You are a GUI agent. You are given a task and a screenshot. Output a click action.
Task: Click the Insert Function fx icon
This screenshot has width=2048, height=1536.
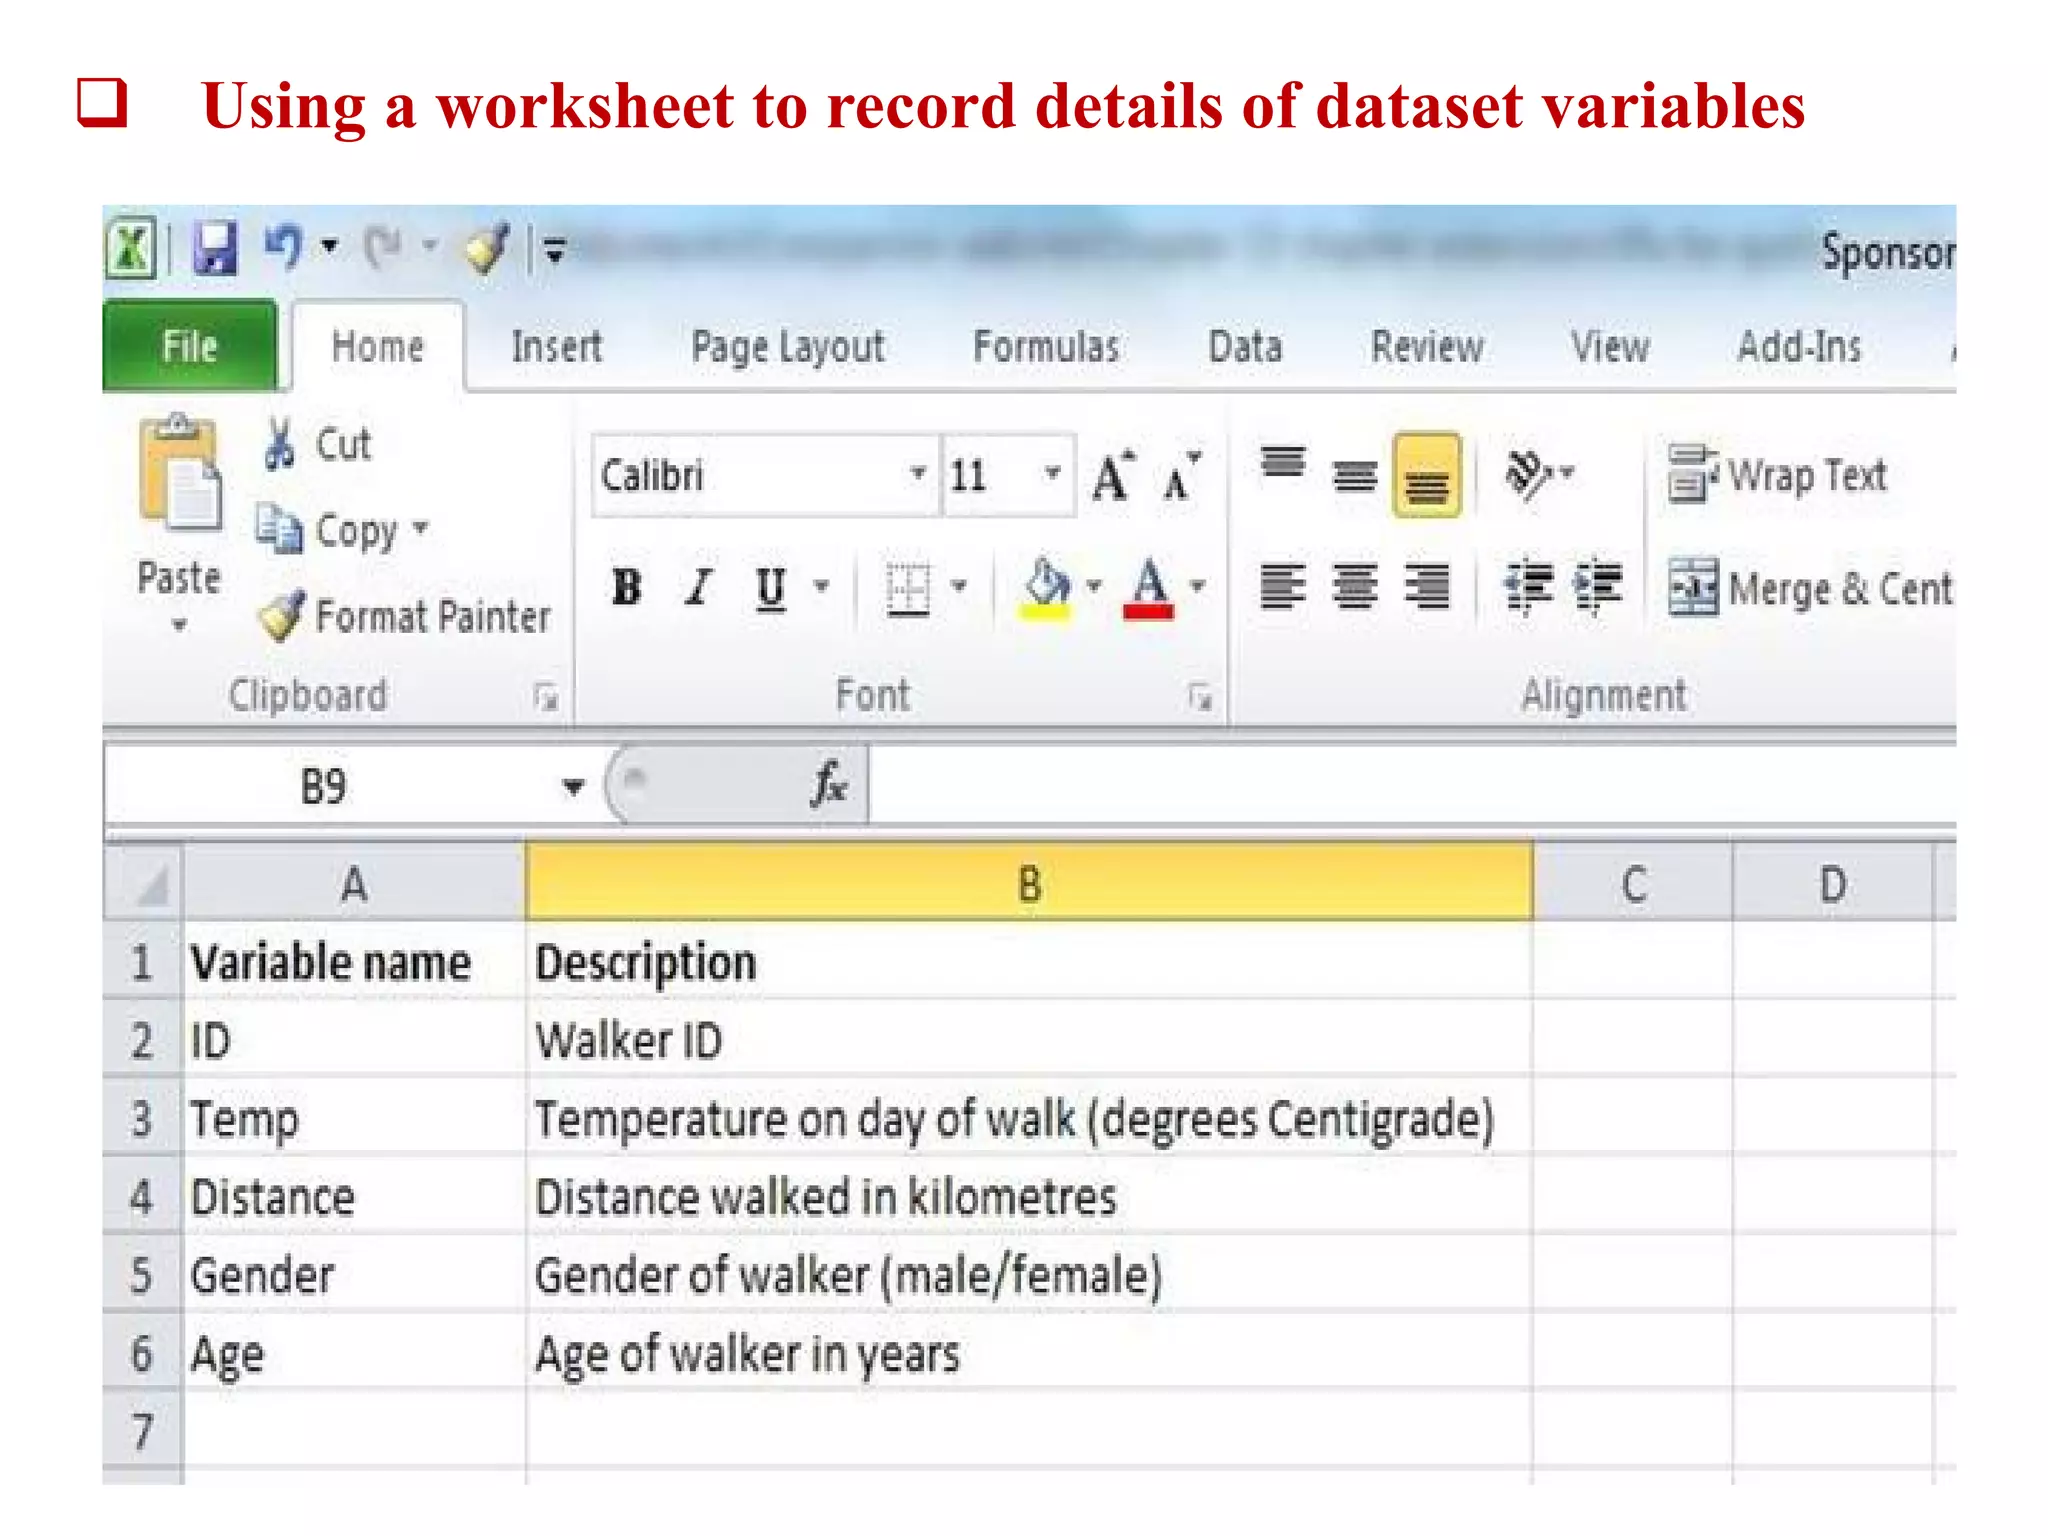click(829, 786)
